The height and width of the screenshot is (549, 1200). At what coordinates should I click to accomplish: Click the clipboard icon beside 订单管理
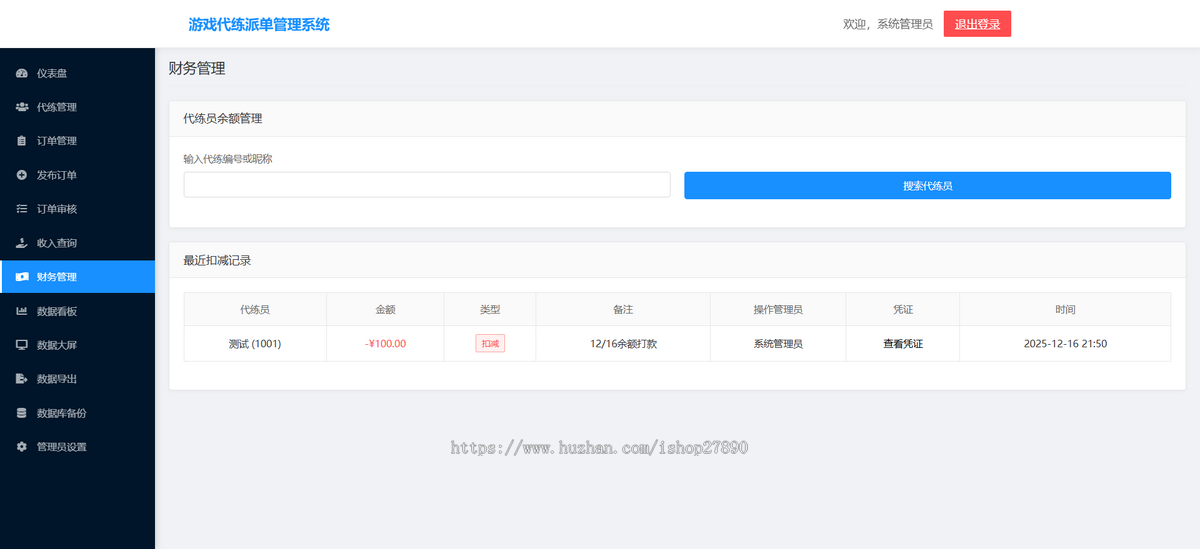[22, 141]
